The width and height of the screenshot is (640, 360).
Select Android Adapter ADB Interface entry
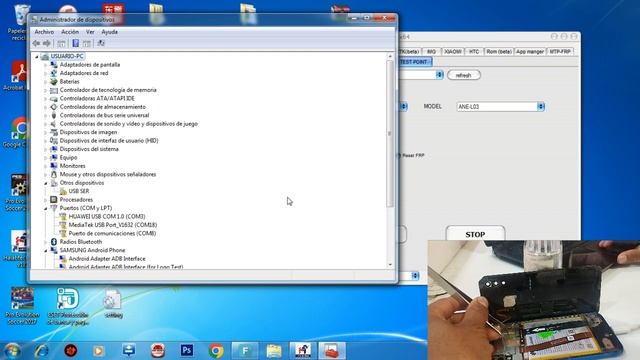pos(107,259)
